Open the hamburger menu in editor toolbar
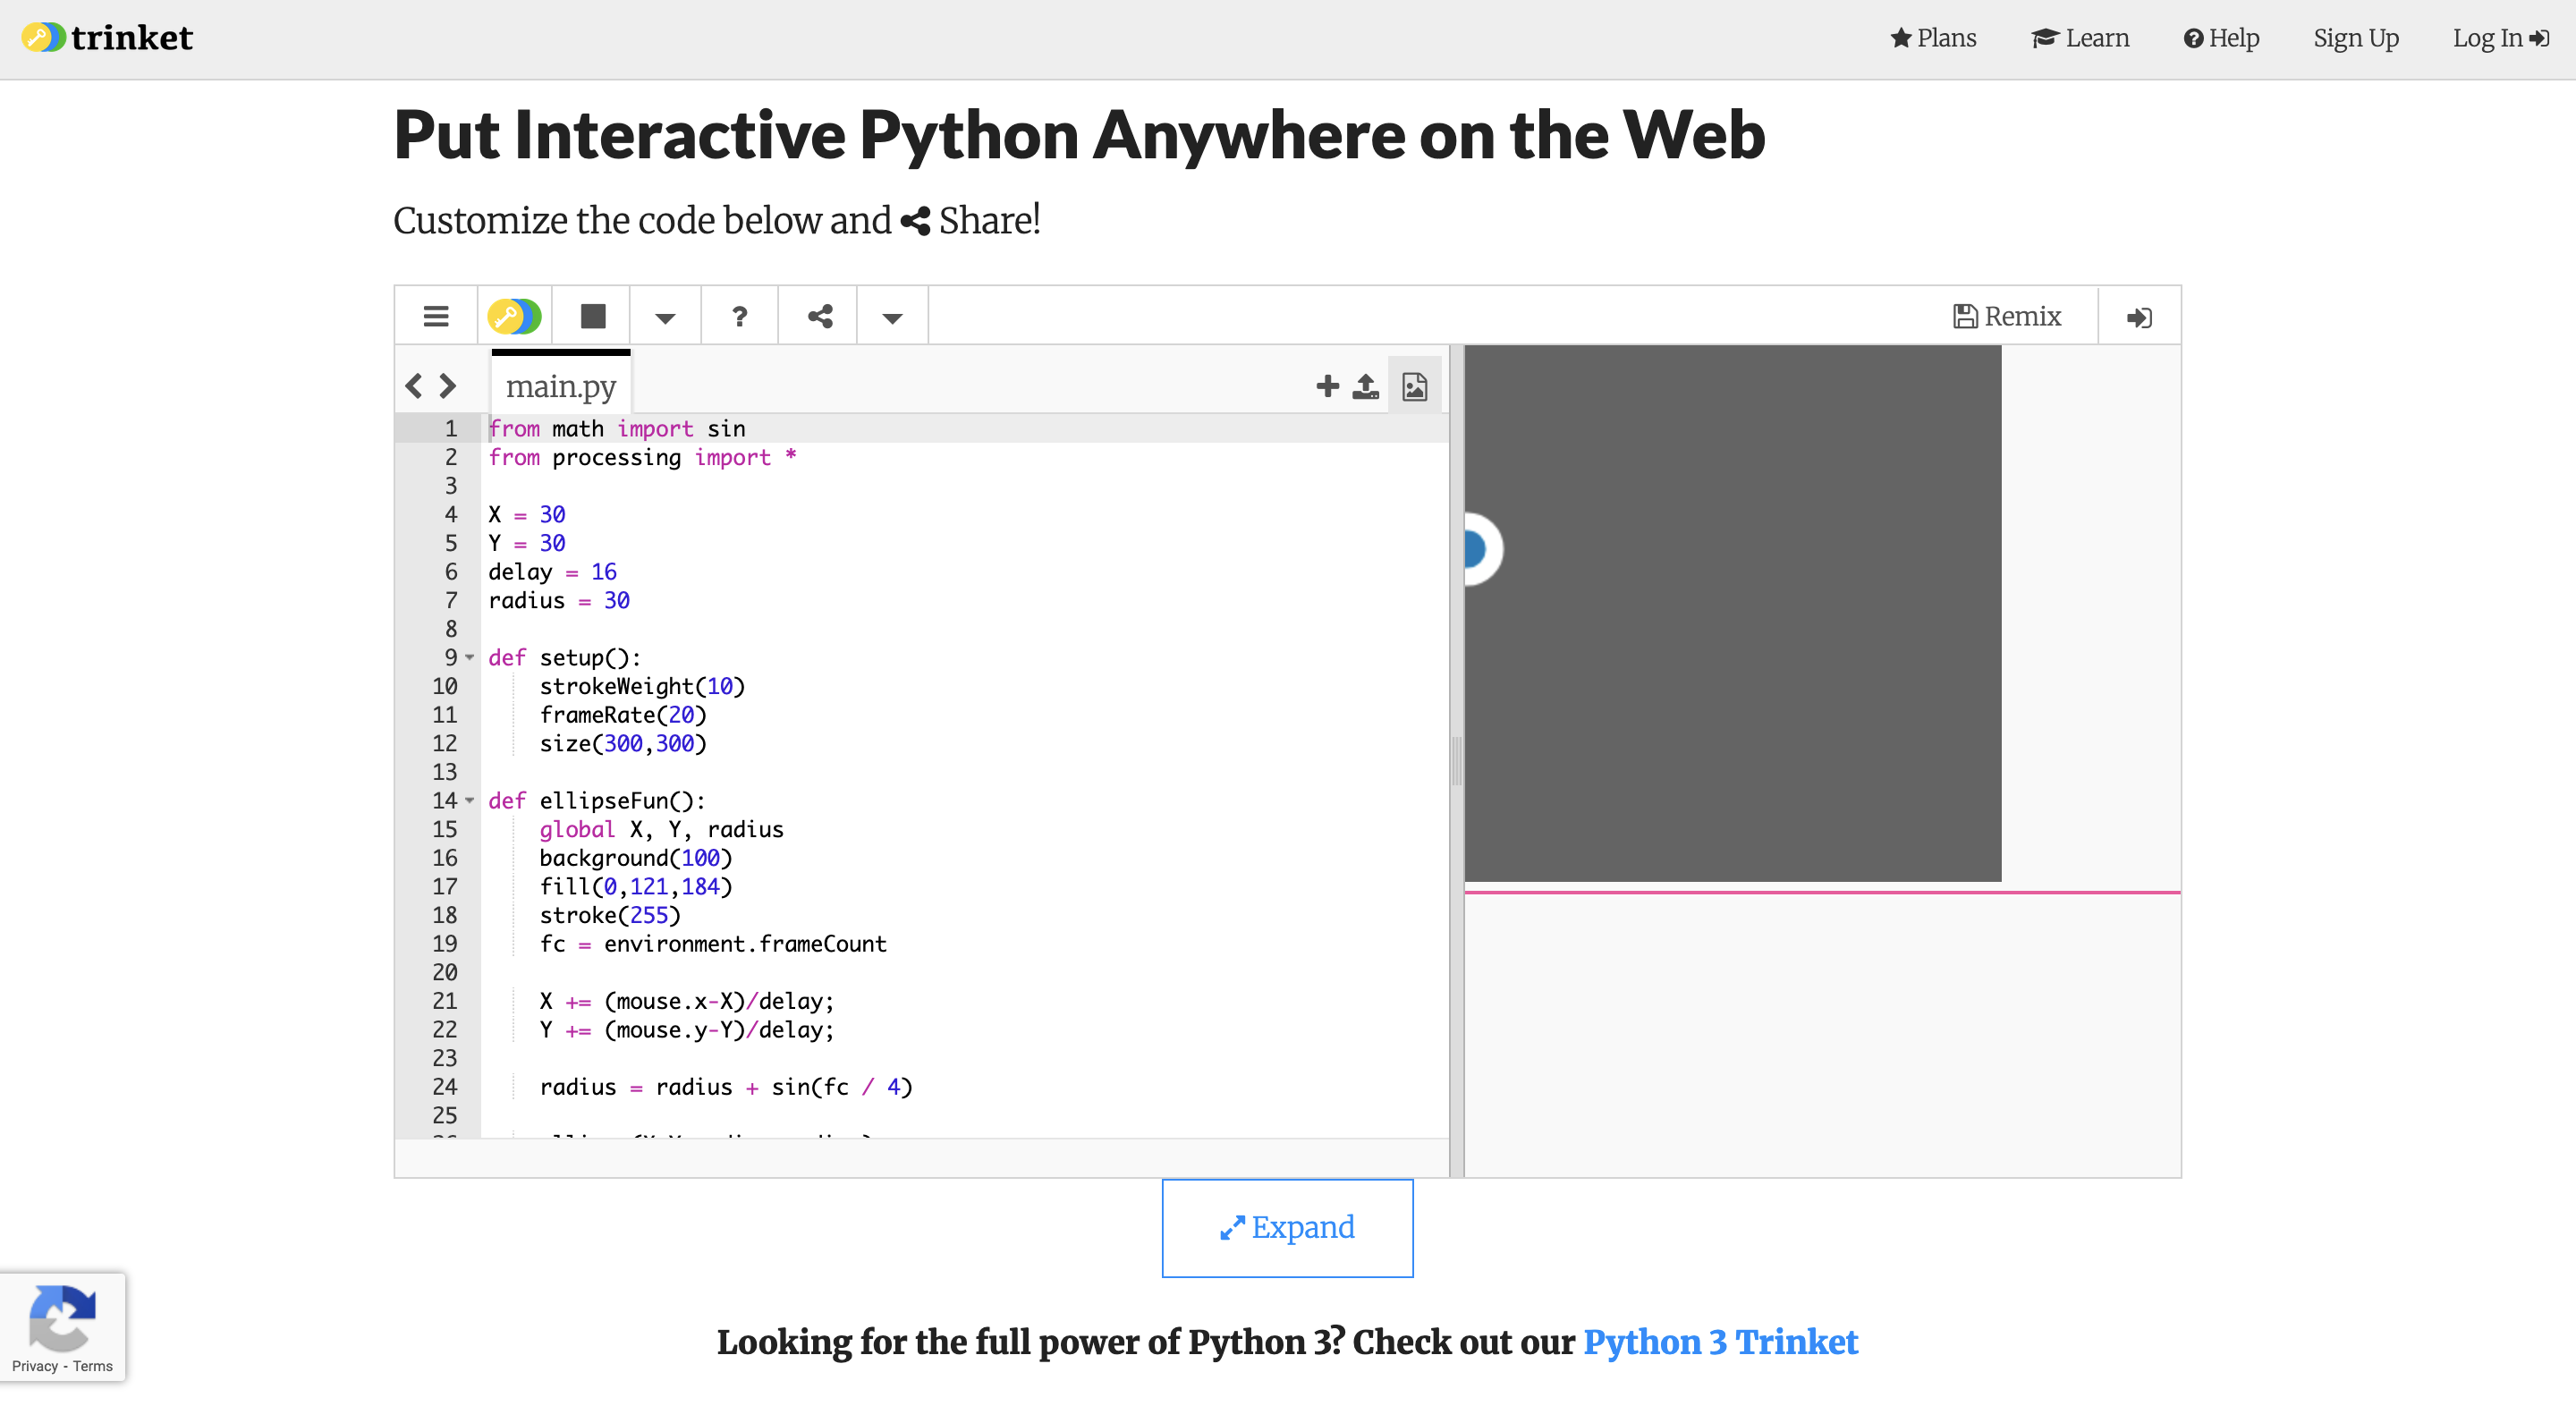The width and height of the screenshot is (2576, 1406). click(436, 317)
